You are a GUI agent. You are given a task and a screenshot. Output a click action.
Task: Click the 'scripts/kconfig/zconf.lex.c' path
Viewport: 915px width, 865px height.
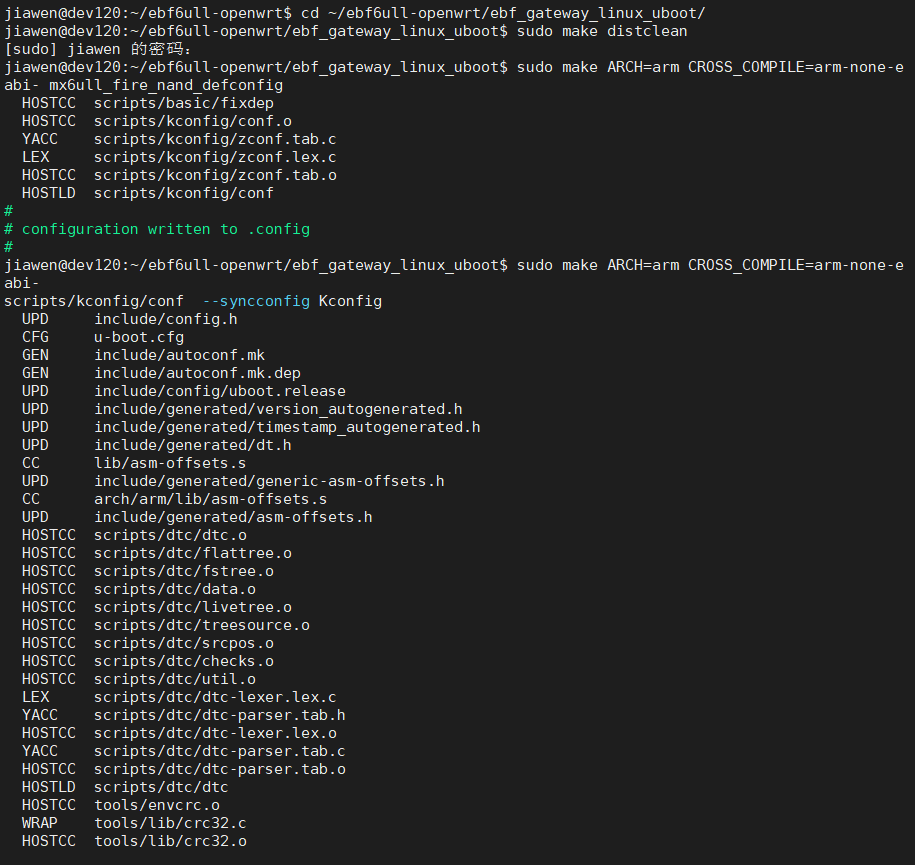215,157
